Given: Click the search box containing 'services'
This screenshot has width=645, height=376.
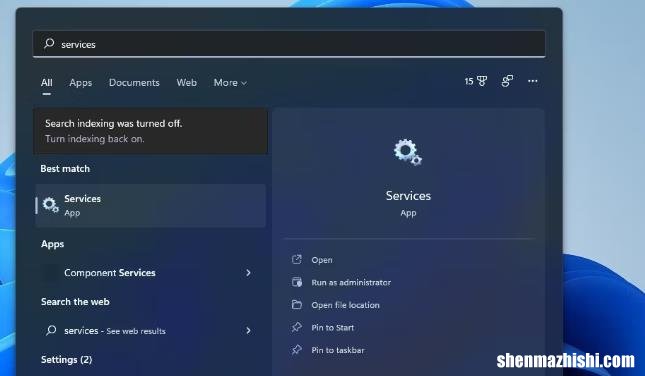Looking at the screenshot, I should point(289,44).
